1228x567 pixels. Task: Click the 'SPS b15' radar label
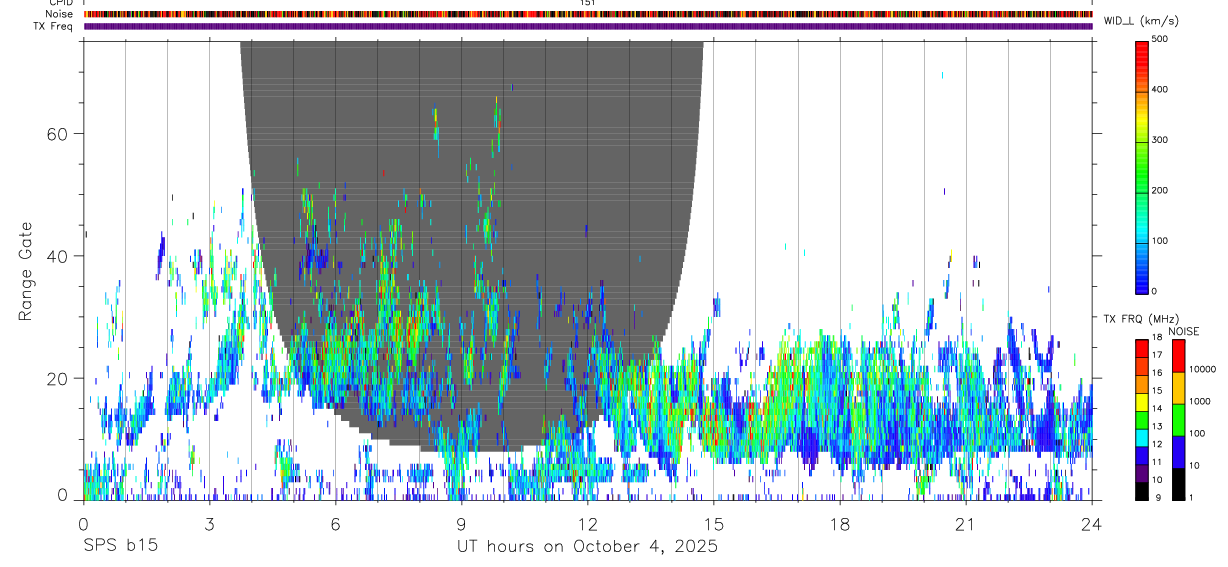(119, 546)
